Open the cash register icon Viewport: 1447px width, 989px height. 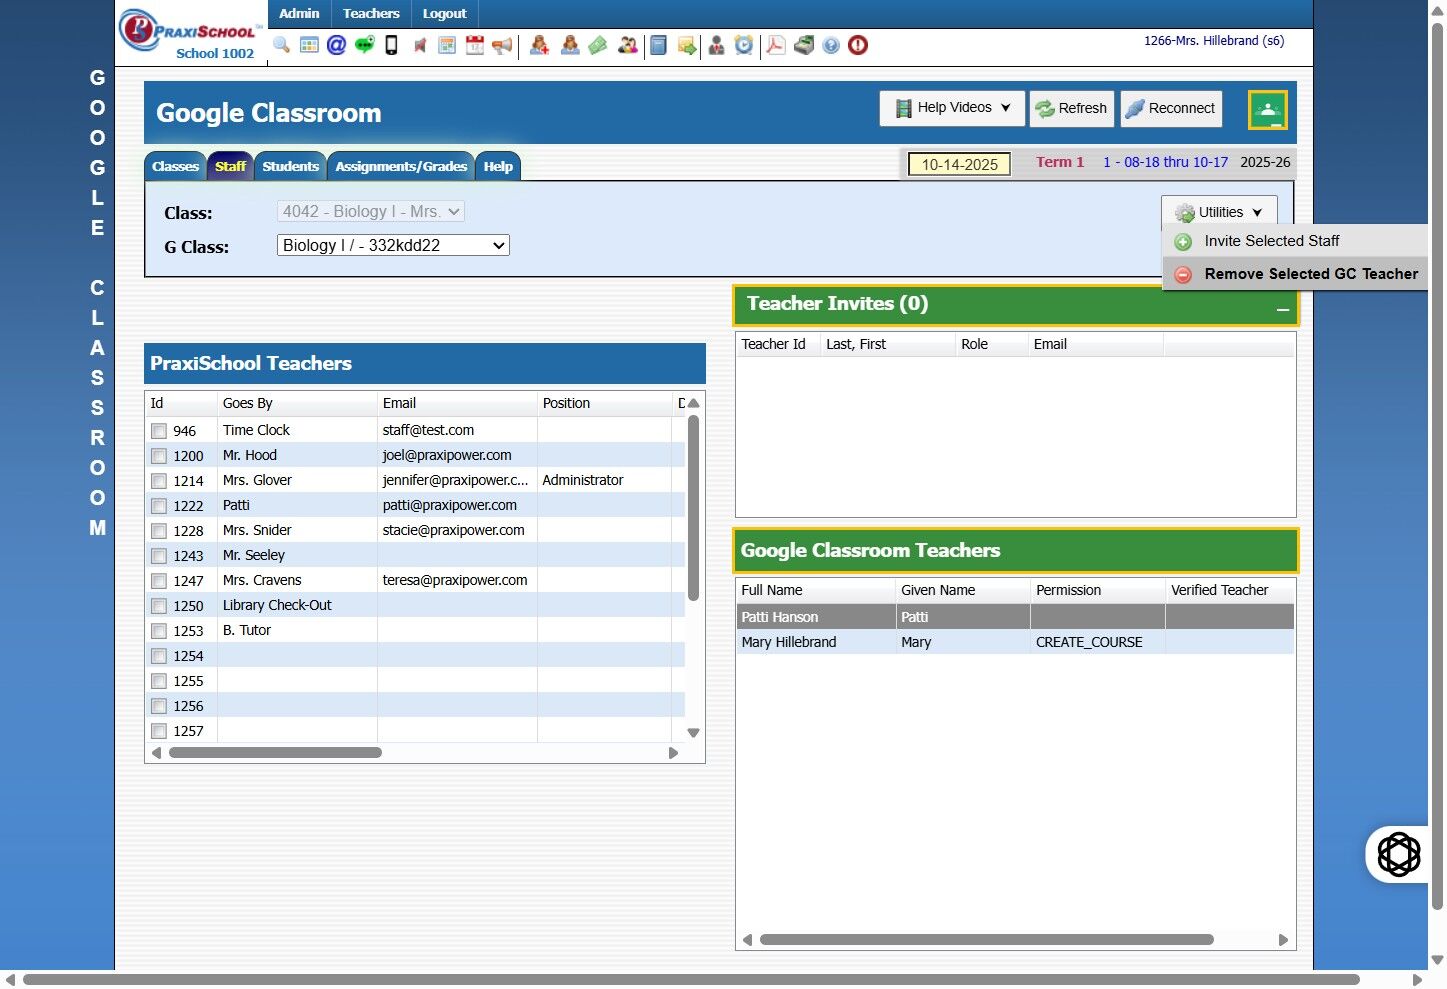(804, 45)
